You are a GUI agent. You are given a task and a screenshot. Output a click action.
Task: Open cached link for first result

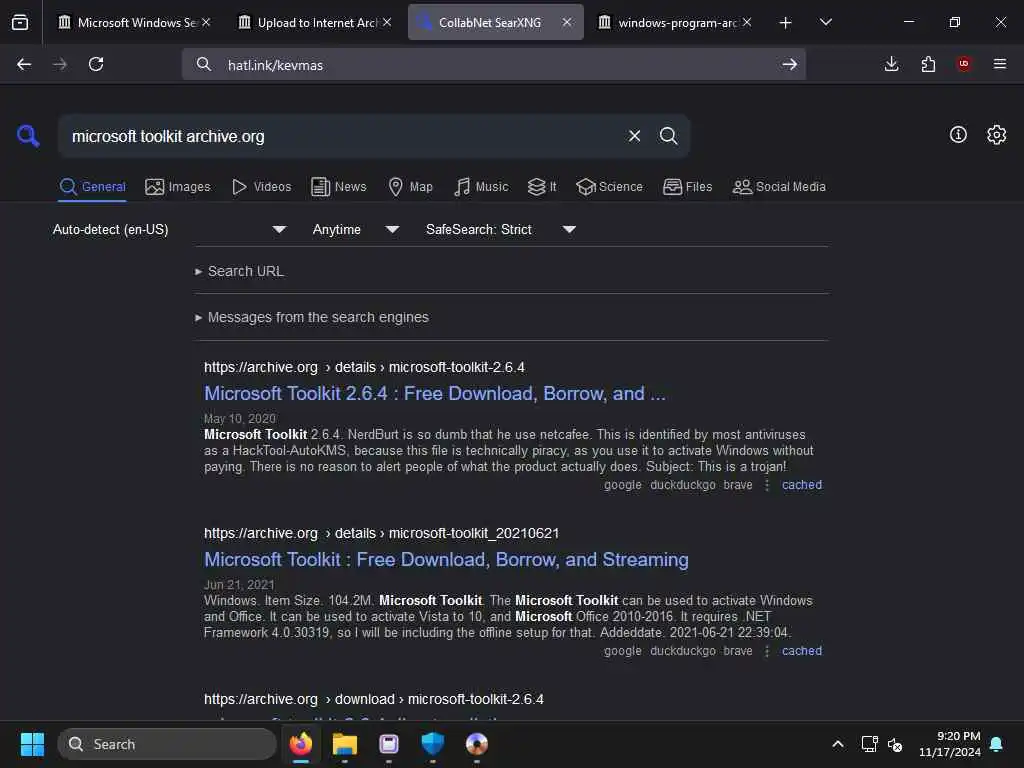click(x=802, y=485)
